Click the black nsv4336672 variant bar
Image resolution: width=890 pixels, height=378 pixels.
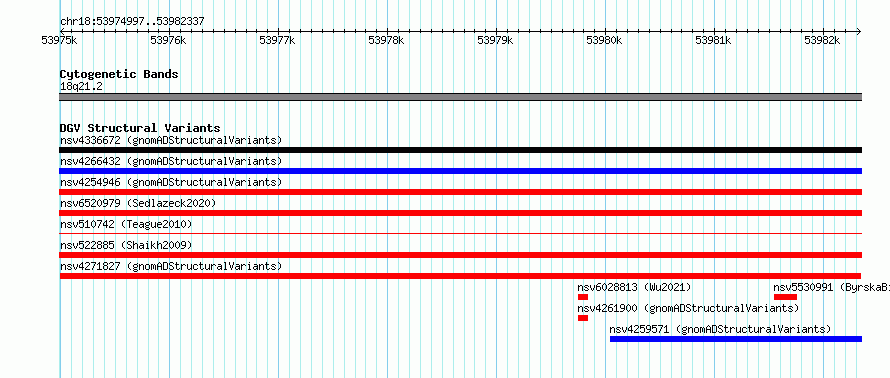point(460,150)
